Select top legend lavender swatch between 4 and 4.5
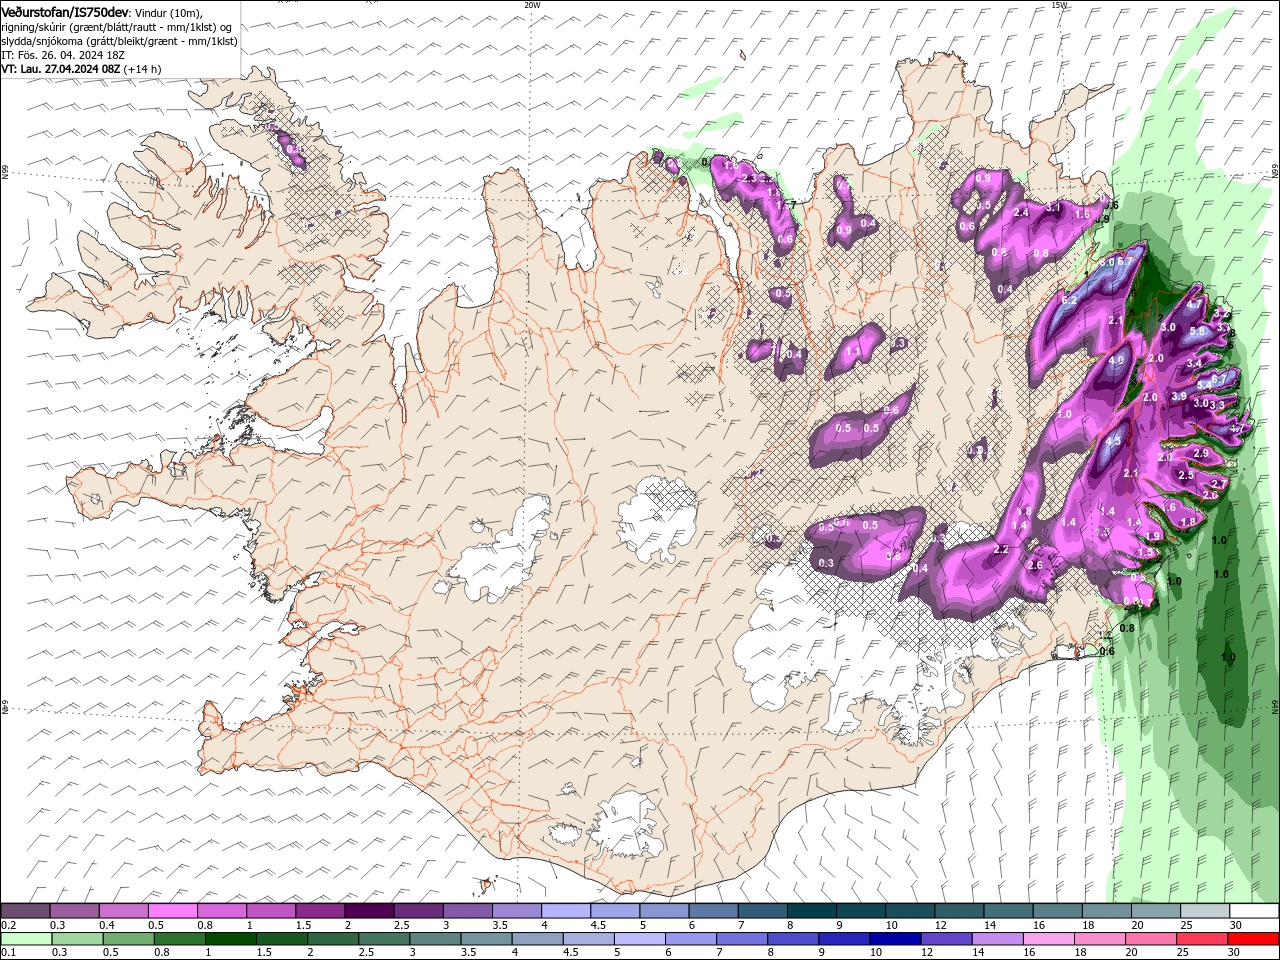1280x960 pixels. (x=565, y=911)
